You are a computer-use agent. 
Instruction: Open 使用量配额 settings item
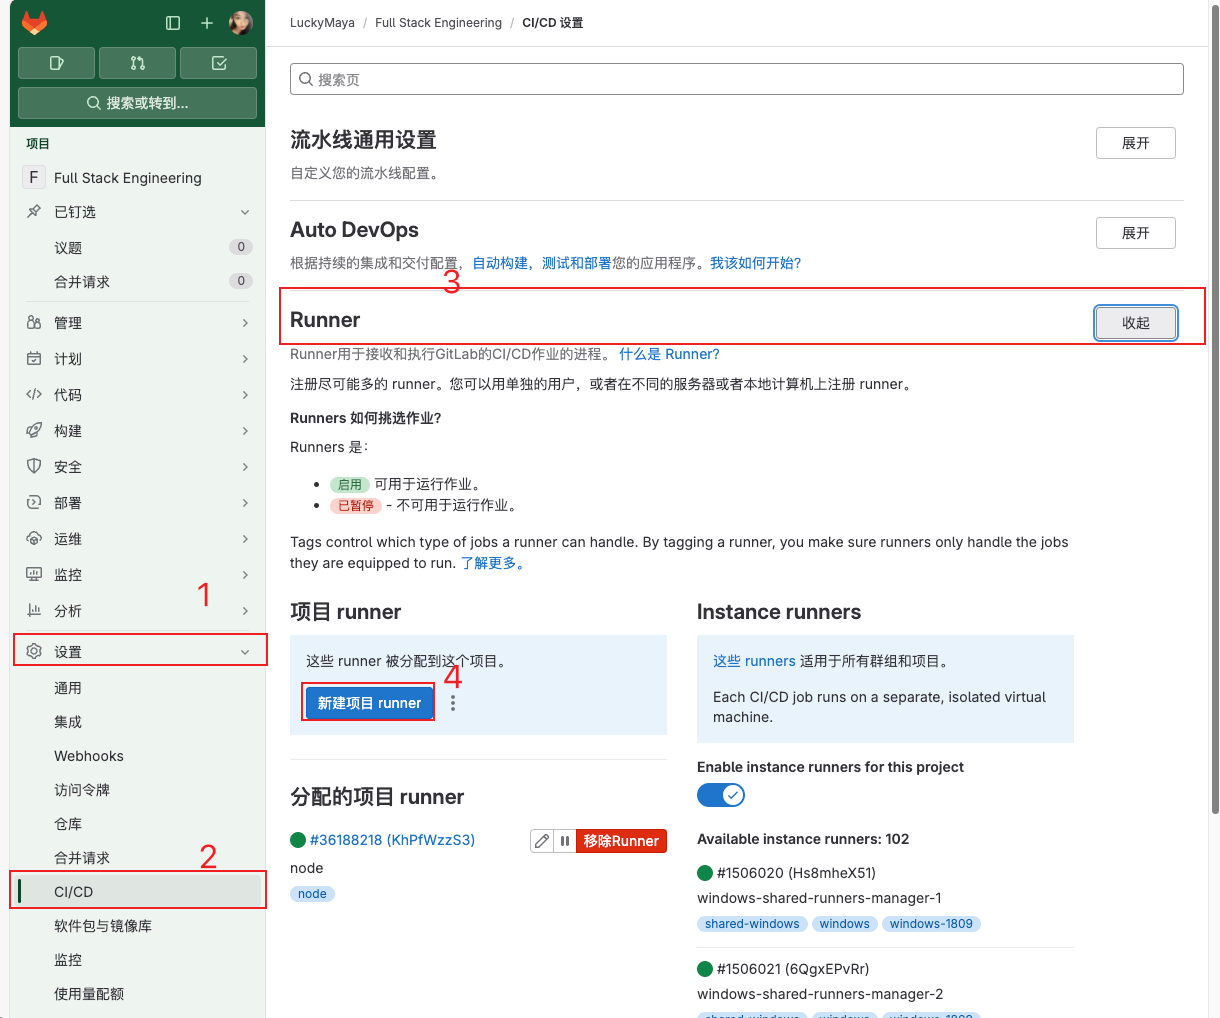click(x=138, y=994)
